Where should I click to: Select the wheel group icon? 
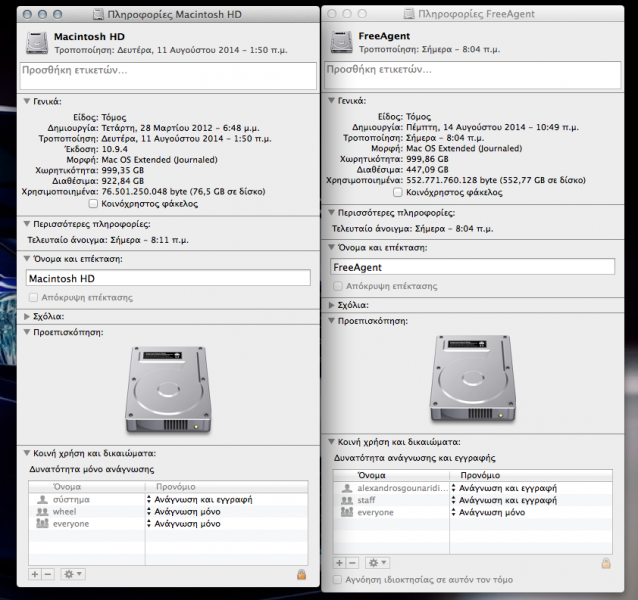(42, 512)
